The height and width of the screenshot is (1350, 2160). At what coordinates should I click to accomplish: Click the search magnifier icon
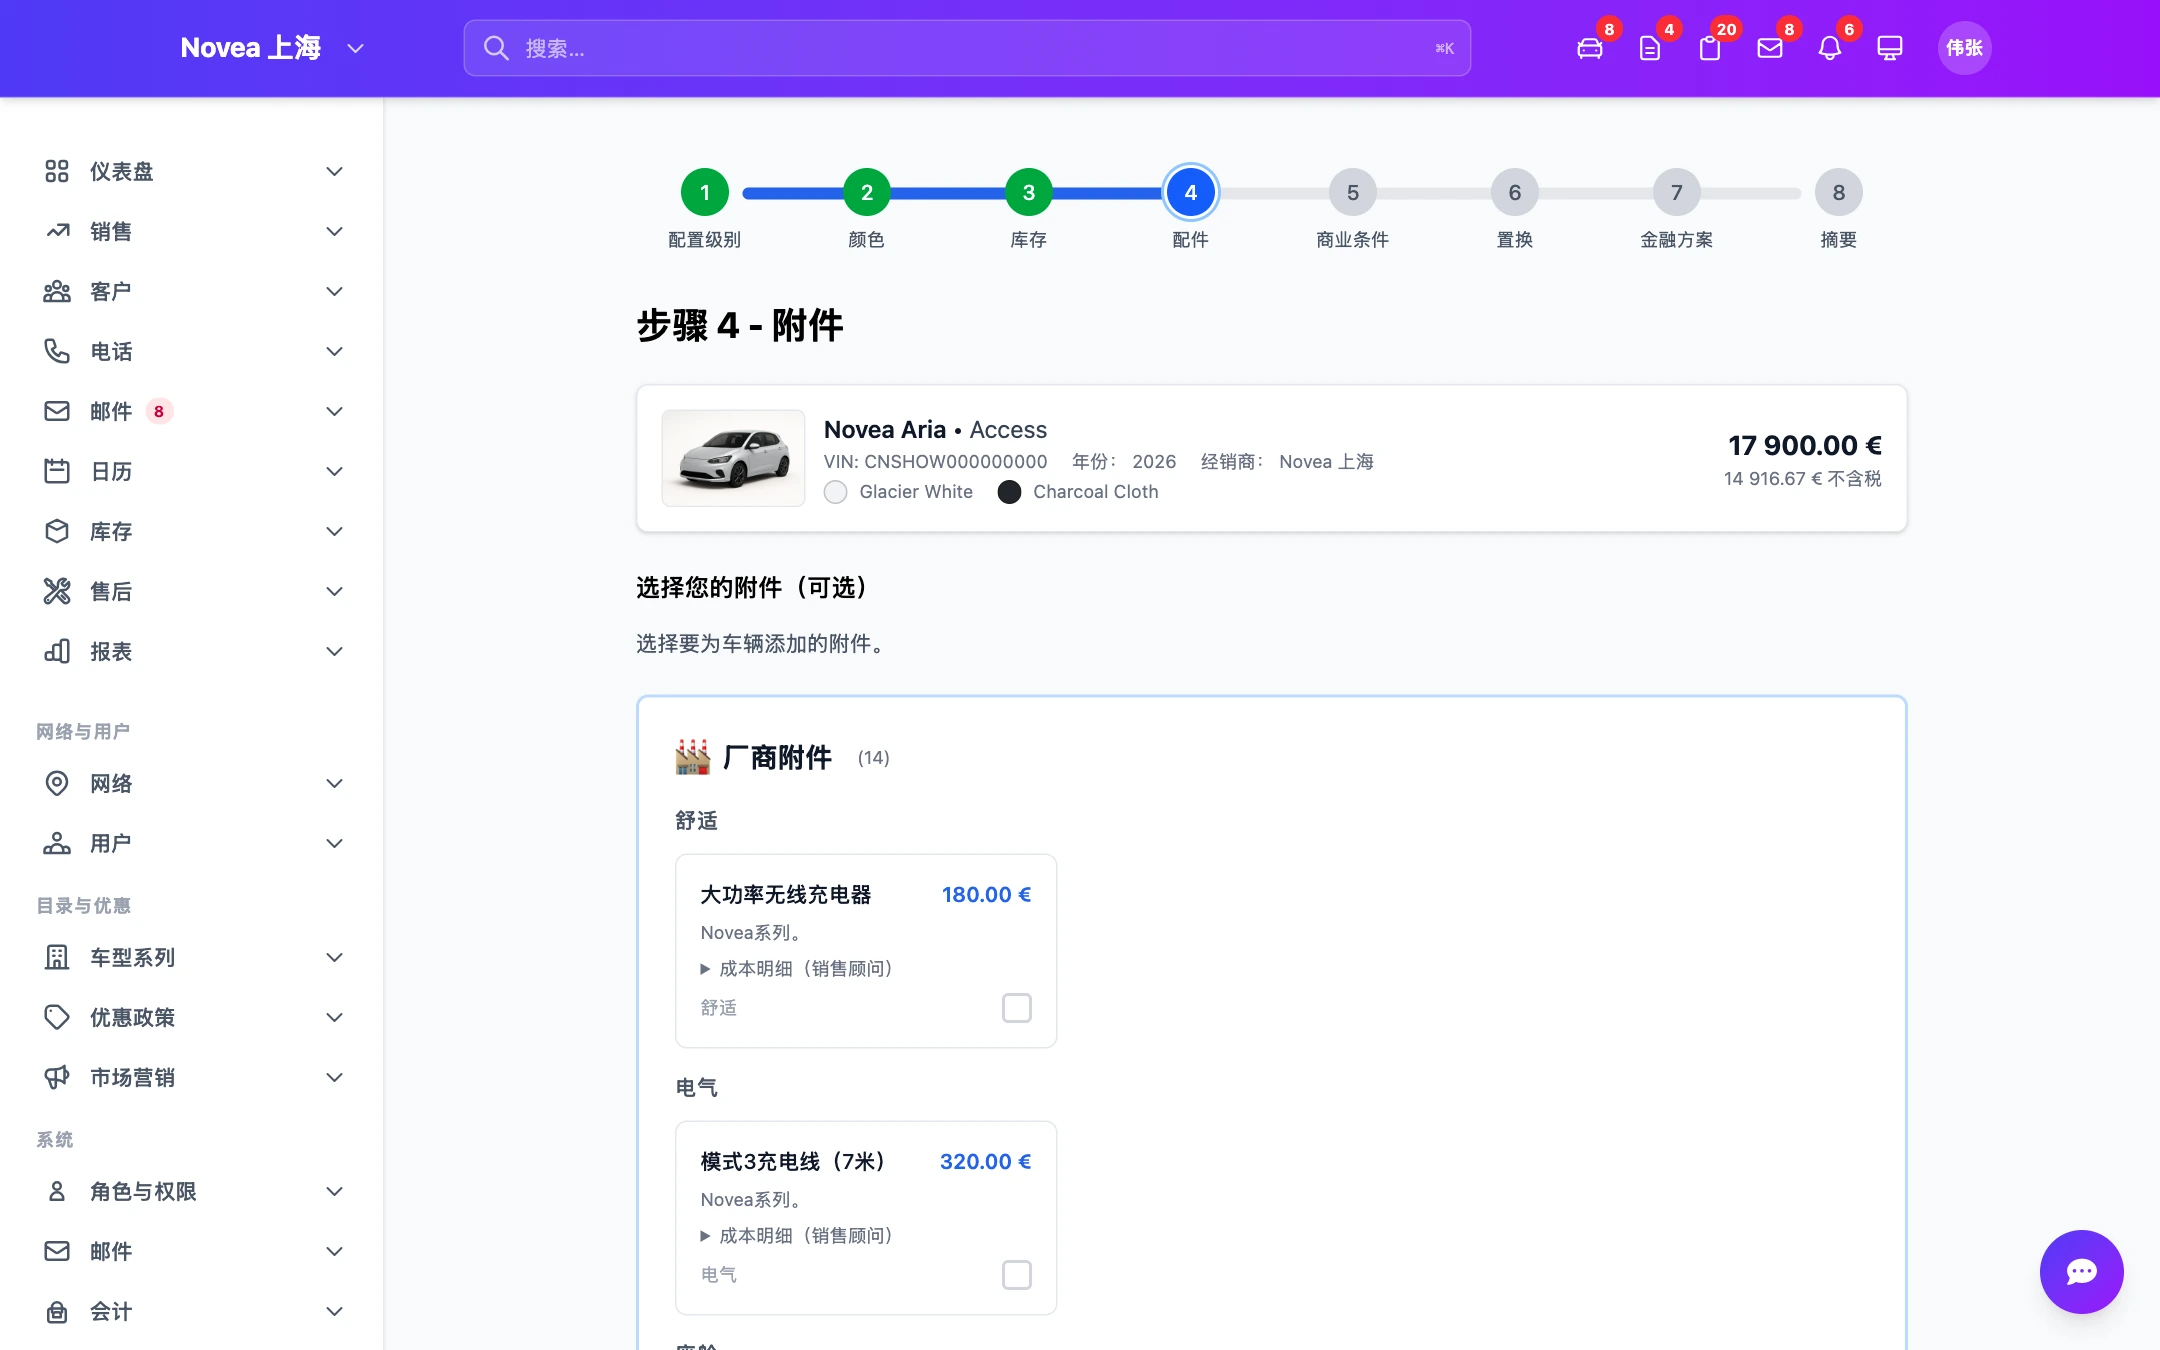pyautogui.click(x=497, y=48)
